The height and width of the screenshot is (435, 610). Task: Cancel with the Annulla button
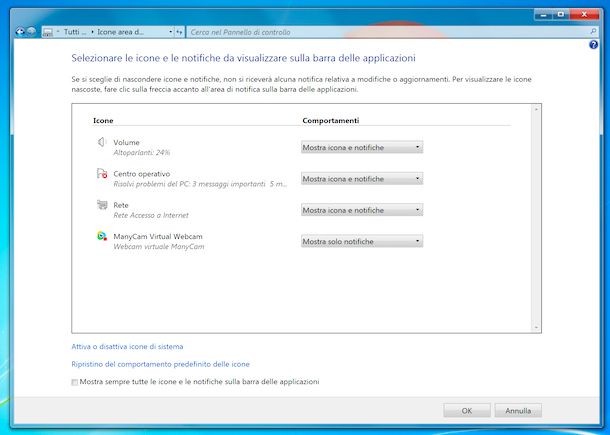pyautogui.click(x=518, y=410)
